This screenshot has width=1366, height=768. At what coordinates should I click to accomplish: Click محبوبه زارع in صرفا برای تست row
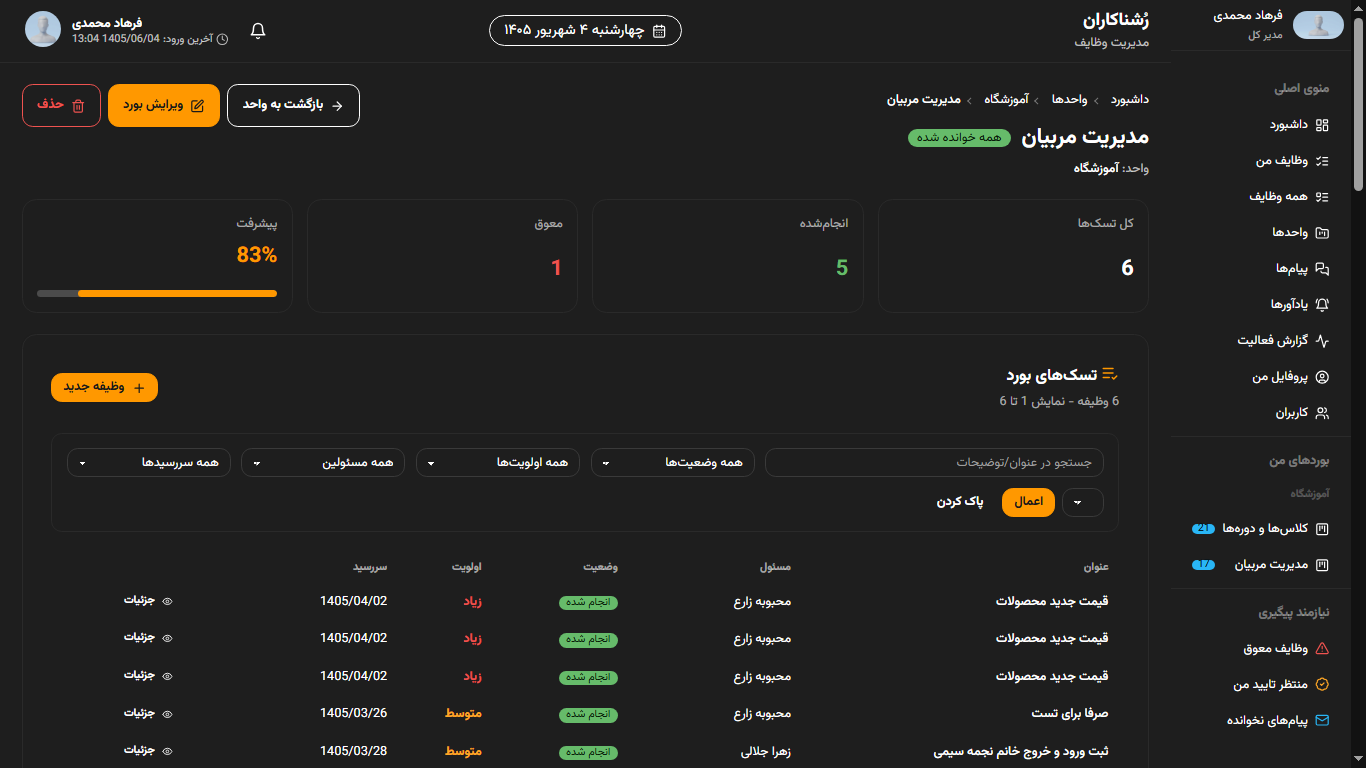(762, 714)
